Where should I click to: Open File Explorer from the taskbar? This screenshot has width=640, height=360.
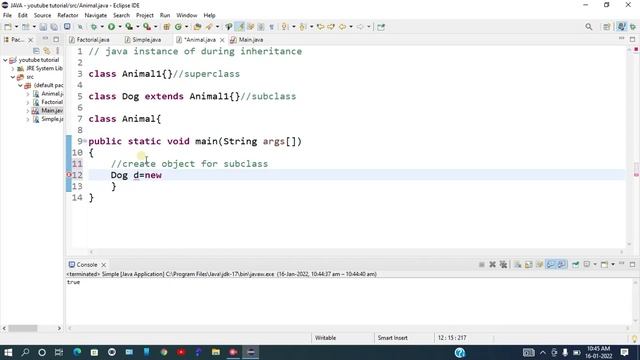coord(216,352)
